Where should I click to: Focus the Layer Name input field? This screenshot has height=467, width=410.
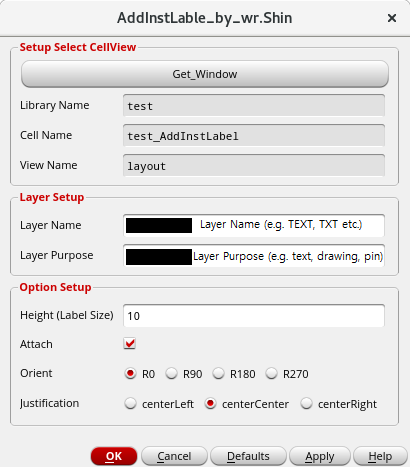point(254,226)
